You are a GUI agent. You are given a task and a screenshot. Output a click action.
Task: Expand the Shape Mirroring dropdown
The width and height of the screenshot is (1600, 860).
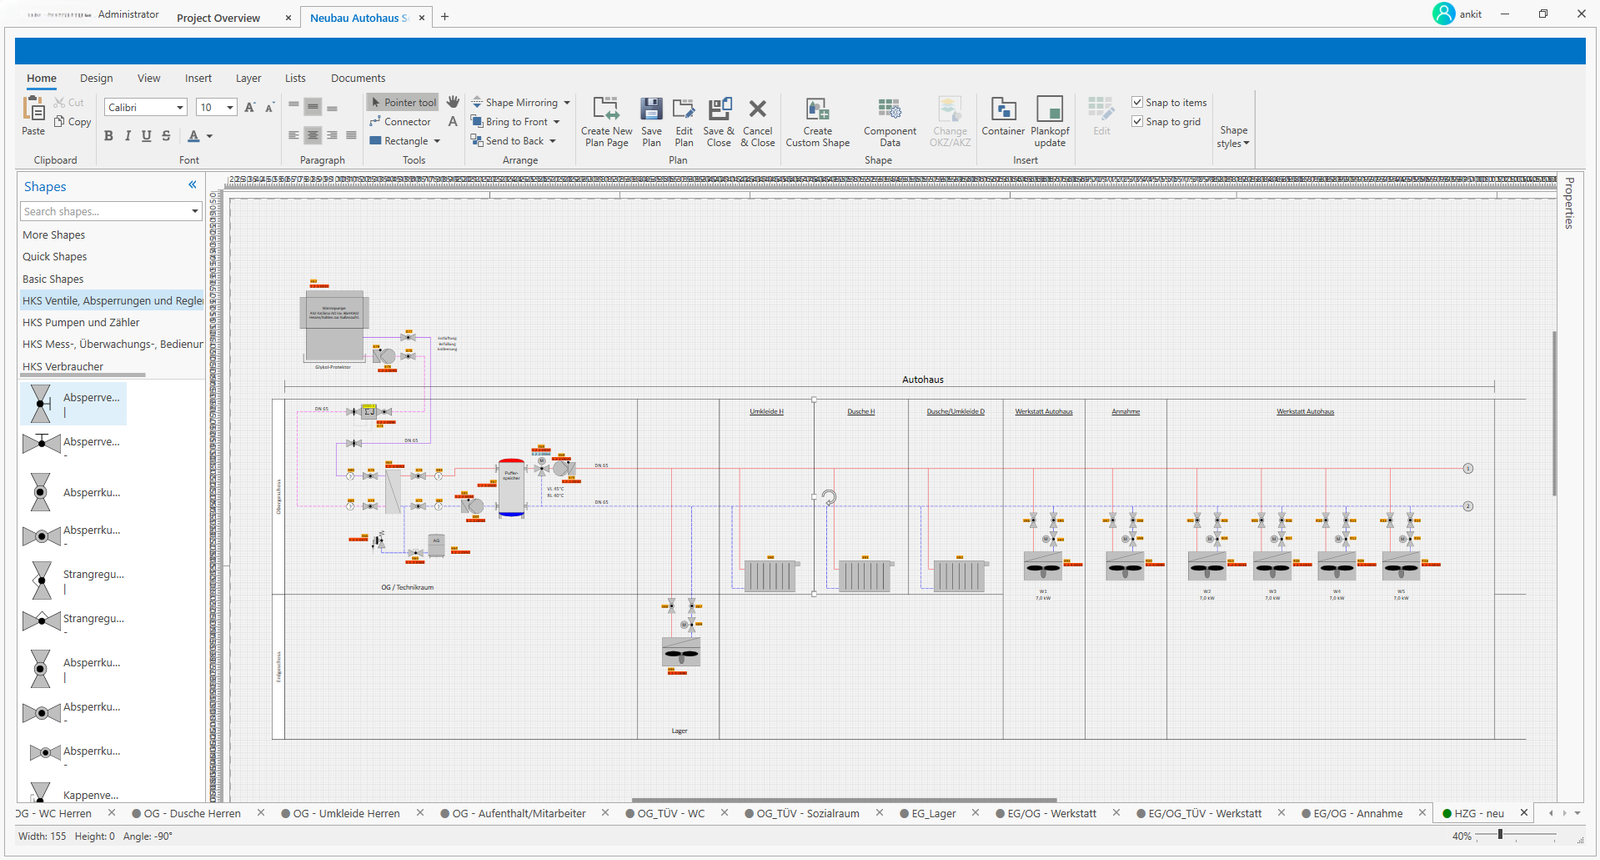567,103
